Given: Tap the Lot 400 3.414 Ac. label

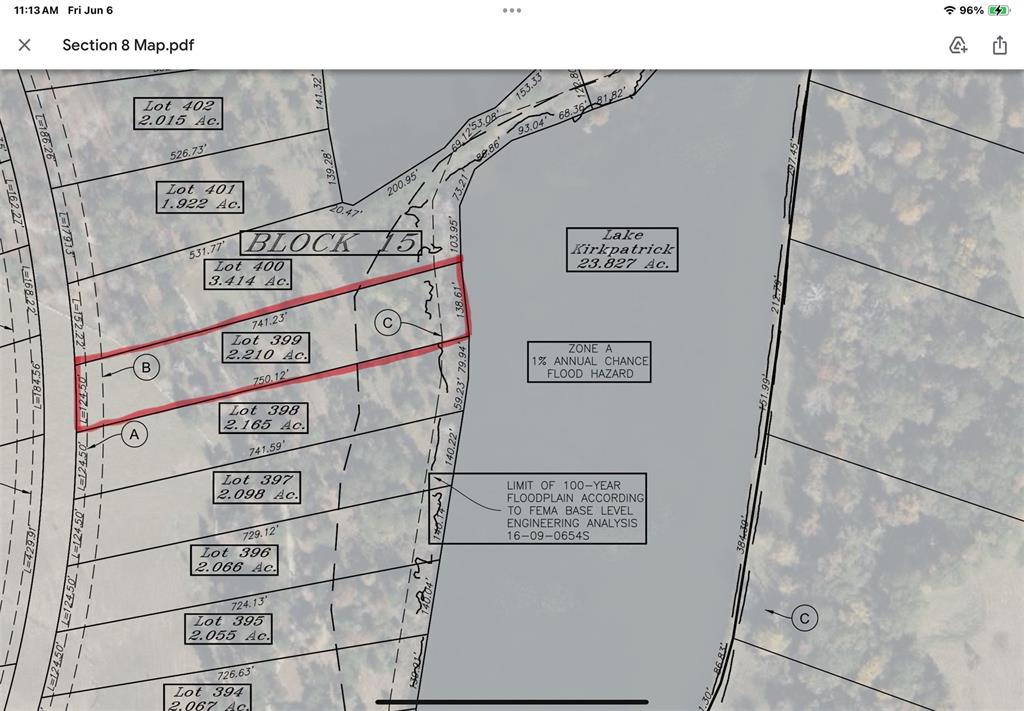Looking at the screenshot, I should [249, 274].
